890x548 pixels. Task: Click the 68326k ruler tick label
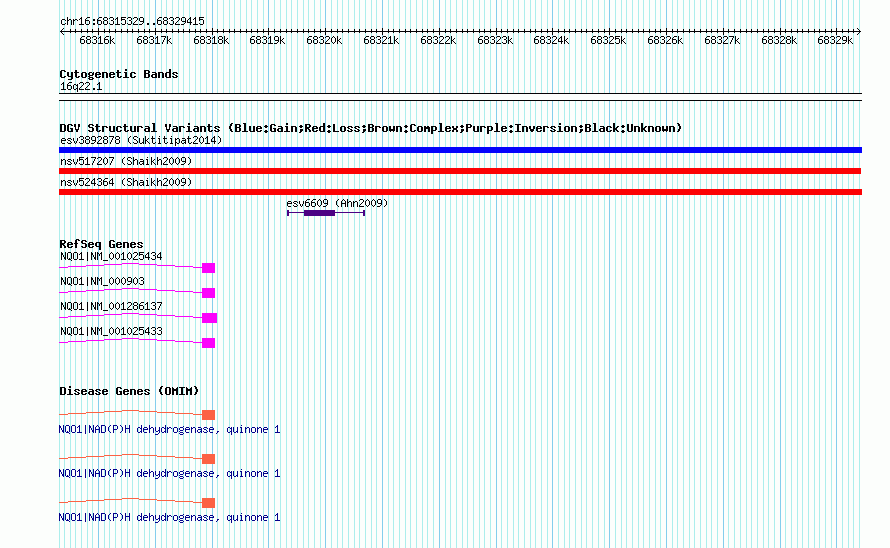665,40
